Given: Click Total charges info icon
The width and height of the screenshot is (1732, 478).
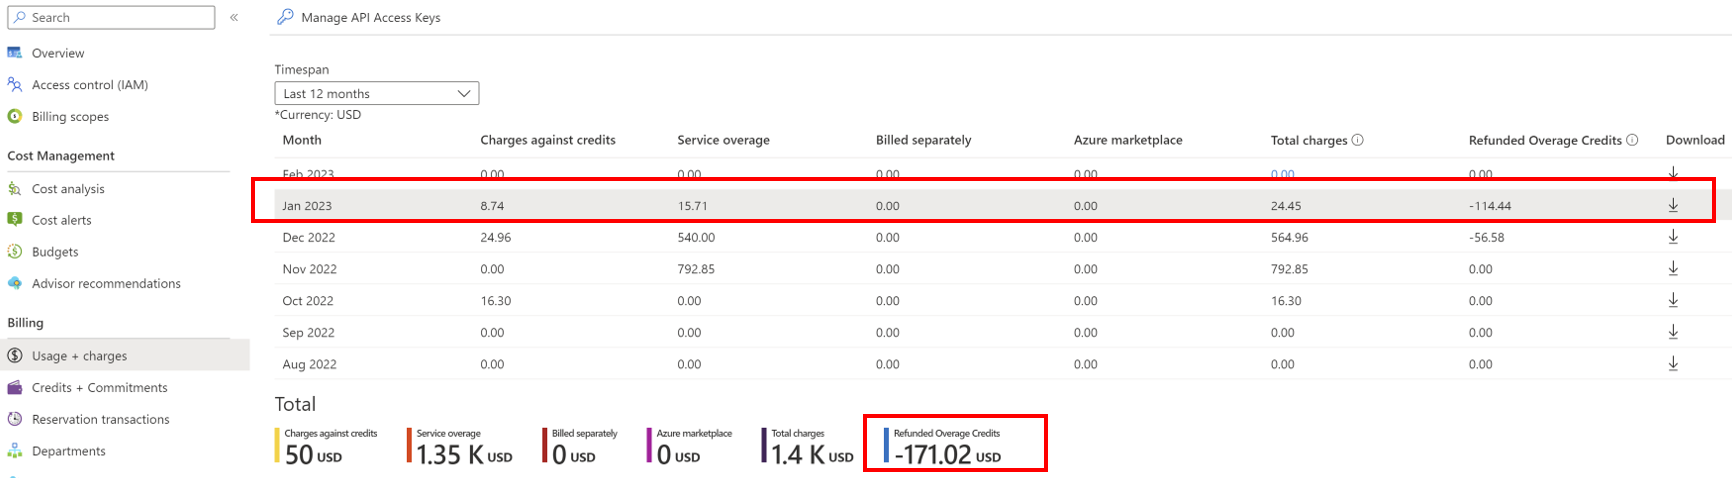Looking at the screenshot, I should point(1357,140).
